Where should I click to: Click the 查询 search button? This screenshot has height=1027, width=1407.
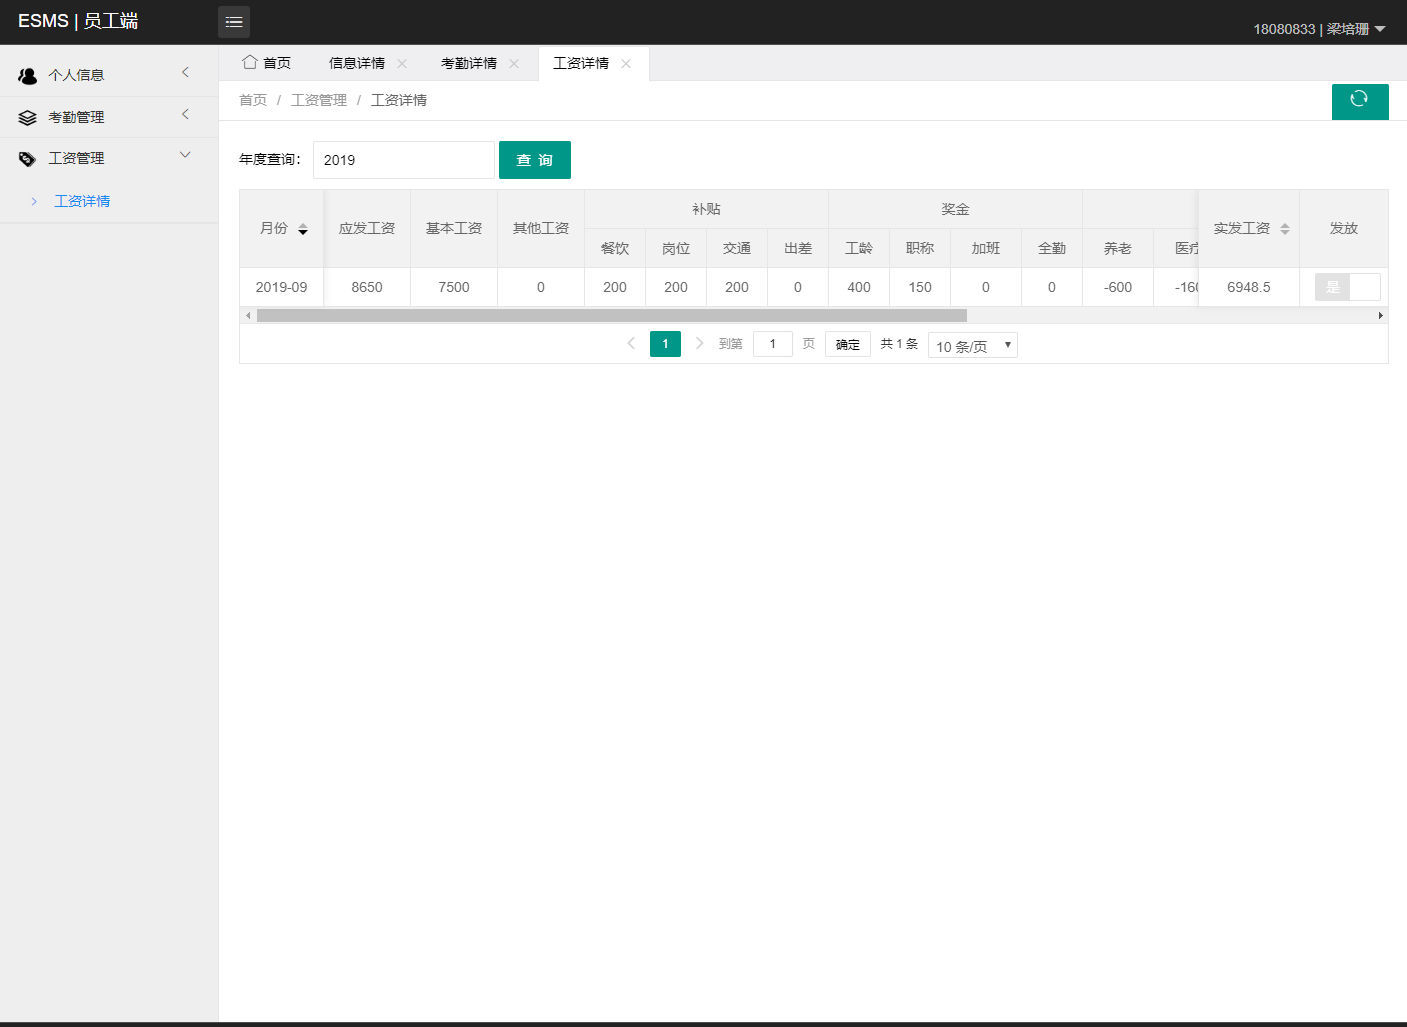(535, 160)
